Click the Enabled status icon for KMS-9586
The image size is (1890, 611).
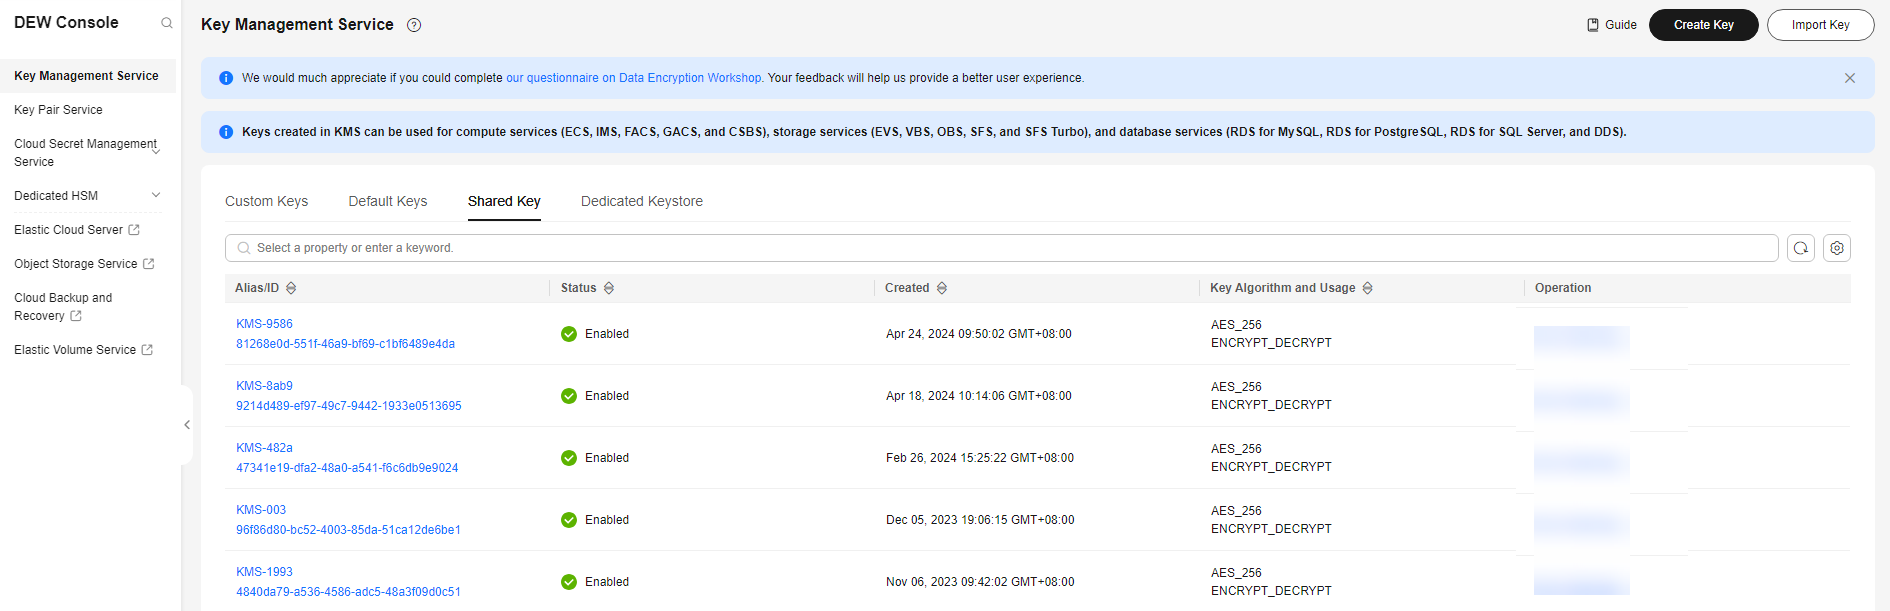tap(569, 334)
